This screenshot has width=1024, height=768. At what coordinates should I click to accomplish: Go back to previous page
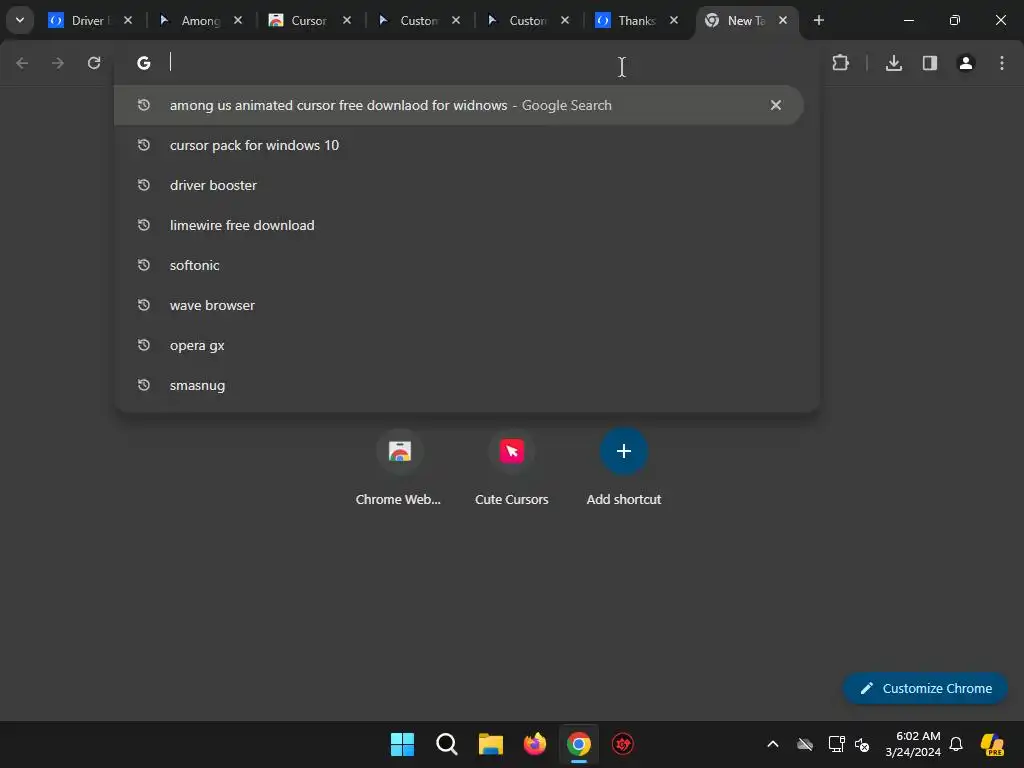tap(22, 63)
